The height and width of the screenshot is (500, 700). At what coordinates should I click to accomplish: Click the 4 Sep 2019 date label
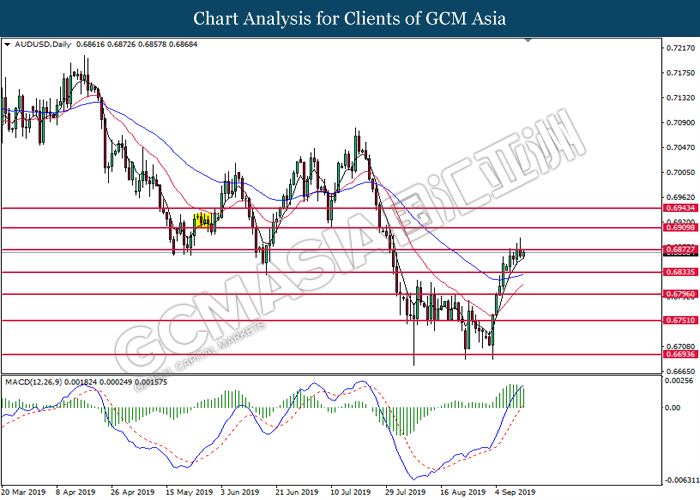click(516, 492)
